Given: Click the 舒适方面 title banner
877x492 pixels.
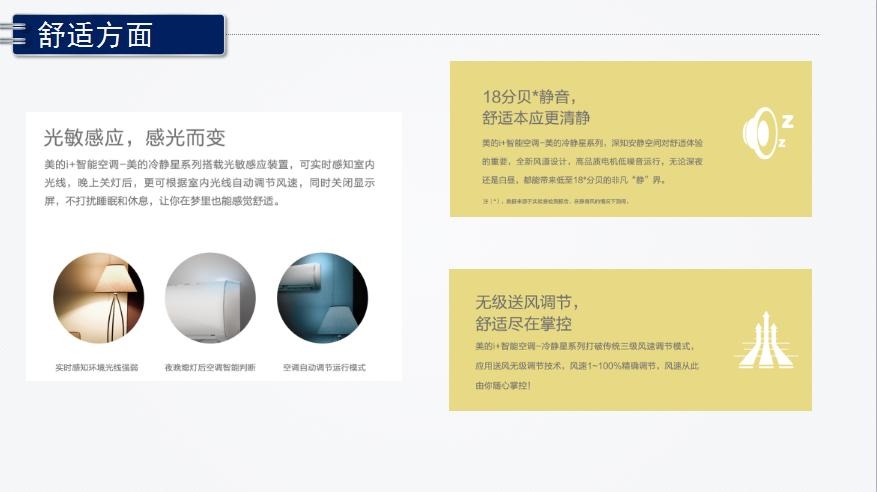Looking at the screenshot, I should (119, 35).
